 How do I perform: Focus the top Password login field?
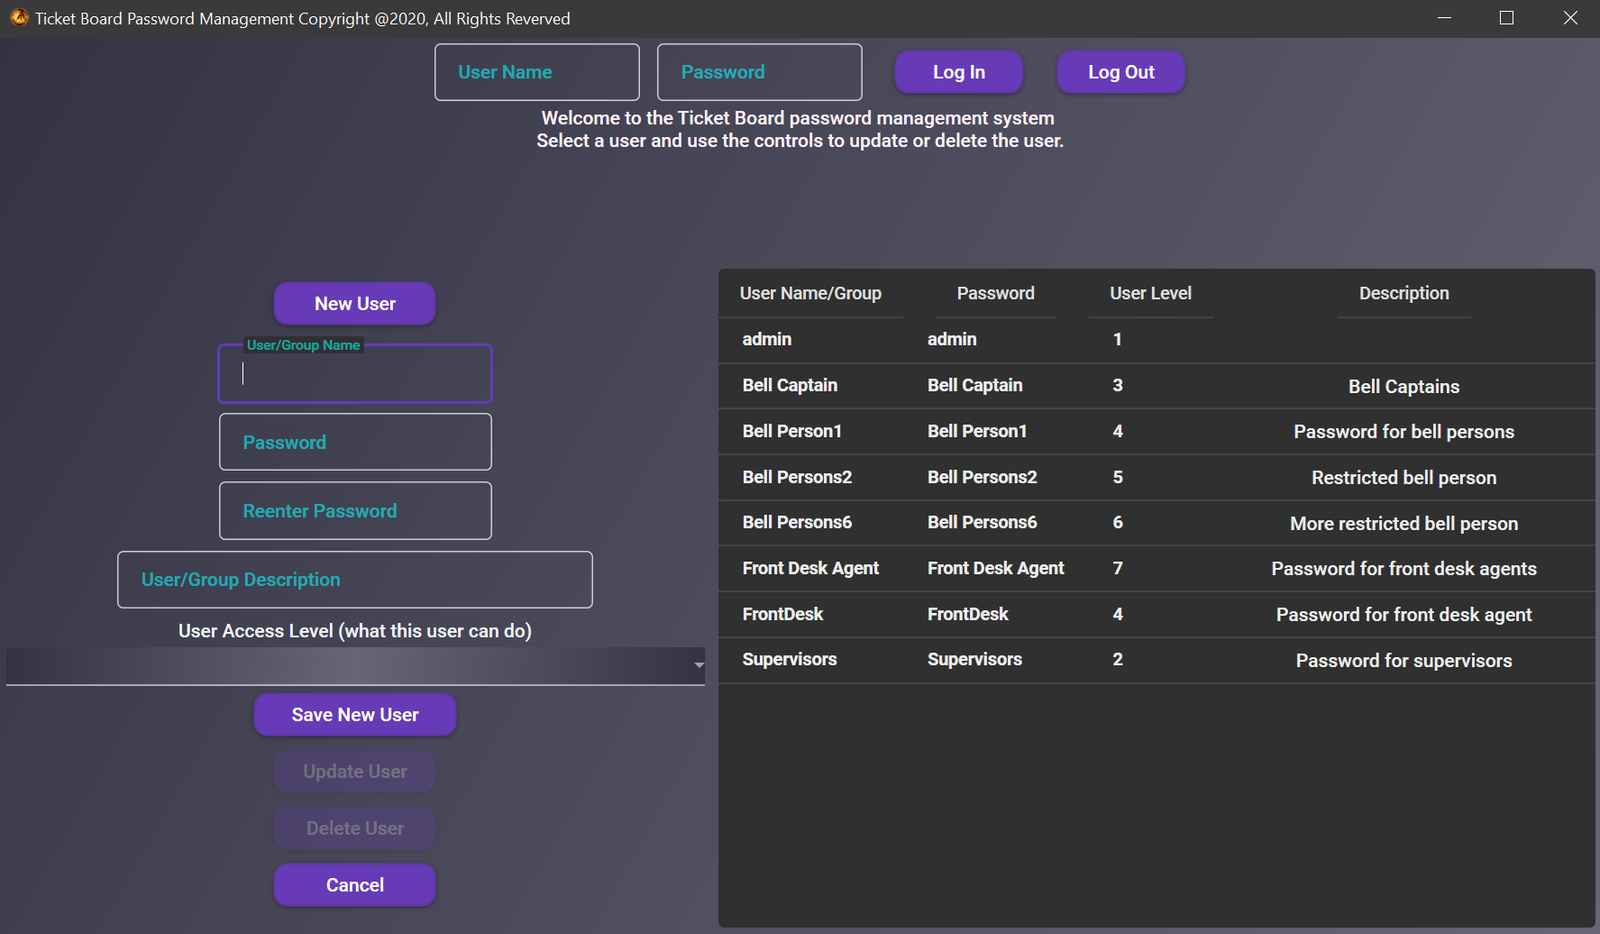click(759, 72)
